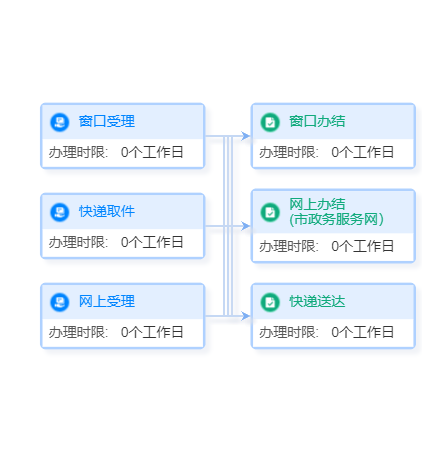Screen dimensions: 422x452
Task: Click the 0个工作日 value under 窗口办结
Action: [362, 152]
